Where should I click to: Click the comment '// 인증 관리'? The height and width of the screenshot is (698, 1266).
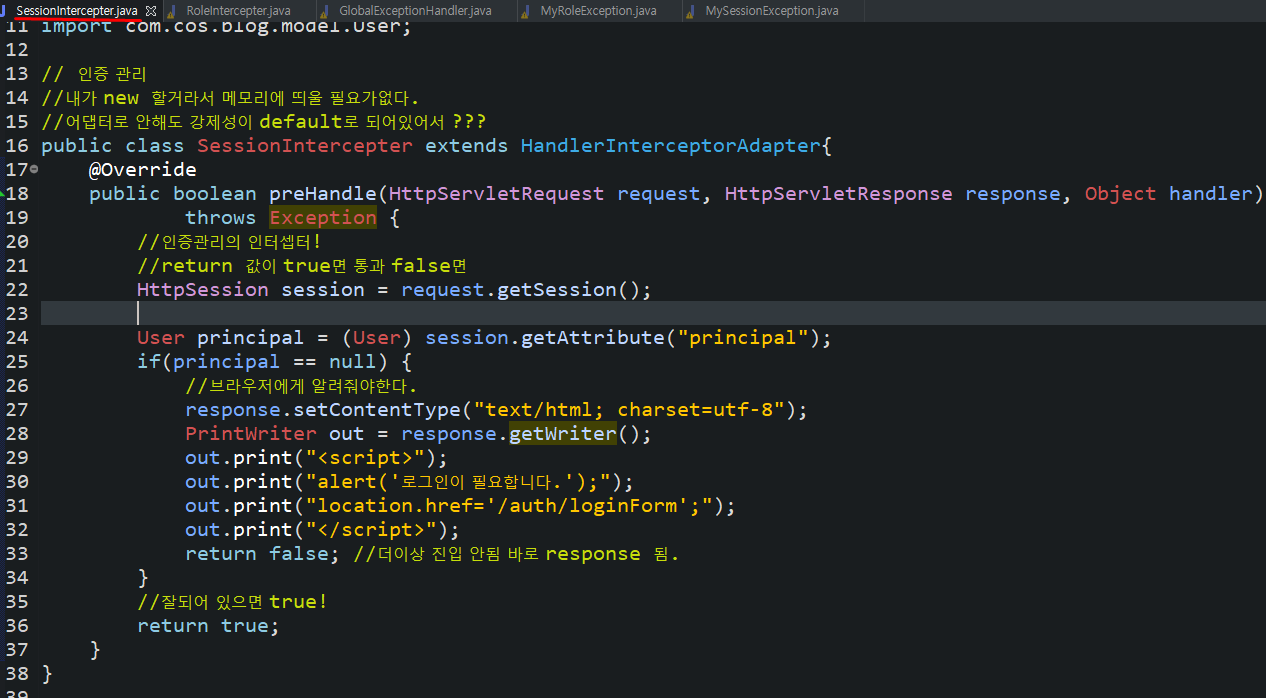tap(94, 73)
